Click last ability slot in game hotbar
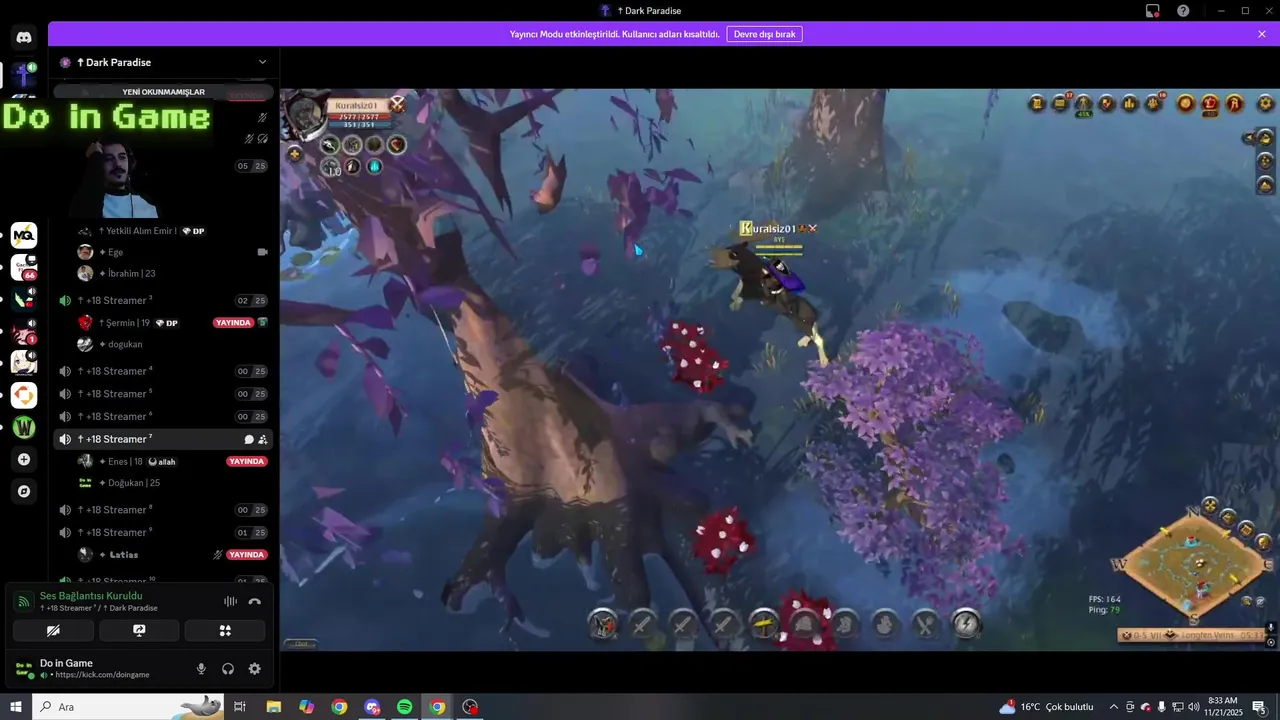Screen dimensions: 1280x720 [966, 624]
